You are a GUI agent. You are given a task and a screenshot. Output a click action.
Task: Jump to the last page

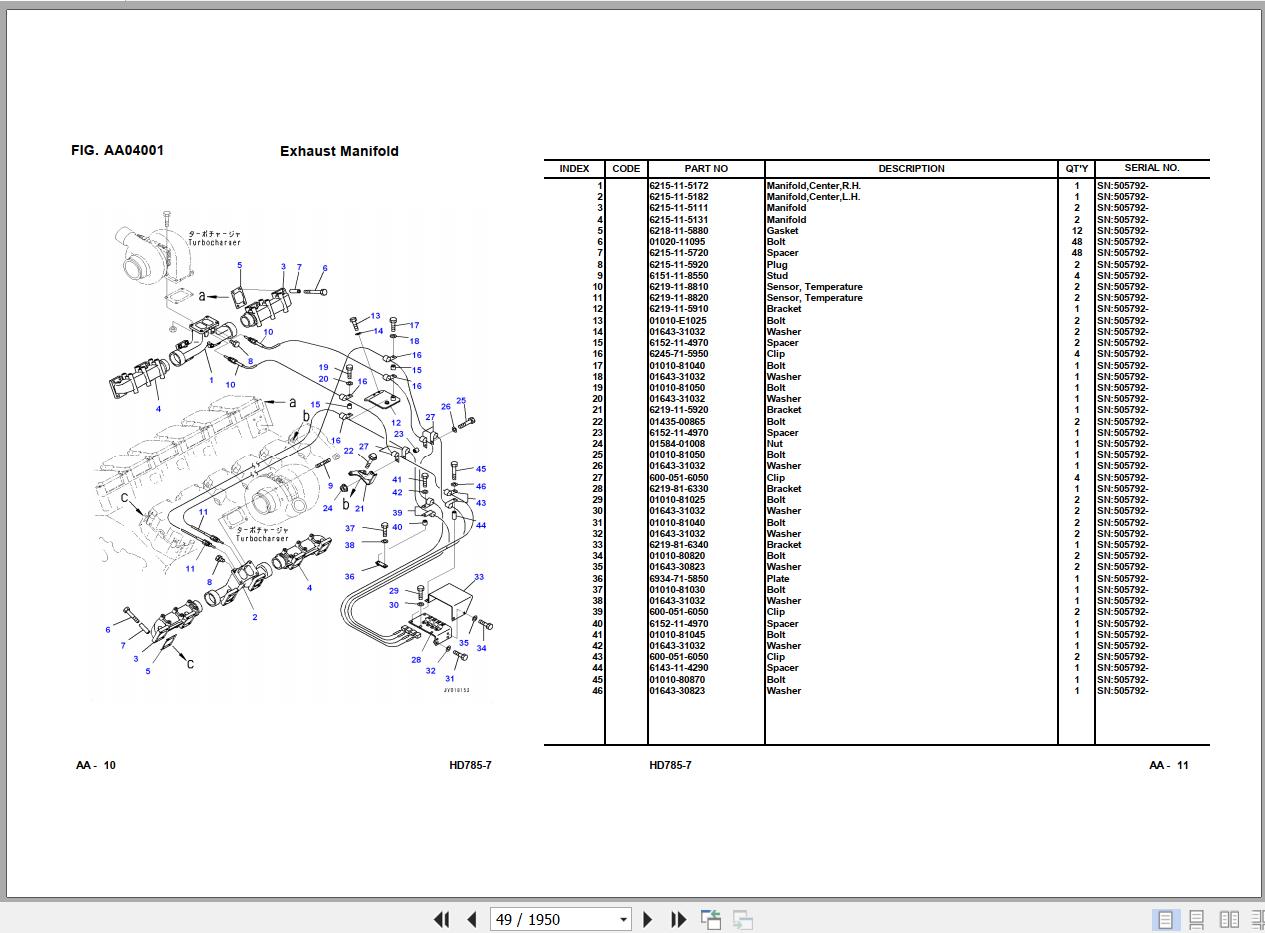pyautogui.click(x=678, y=919)
